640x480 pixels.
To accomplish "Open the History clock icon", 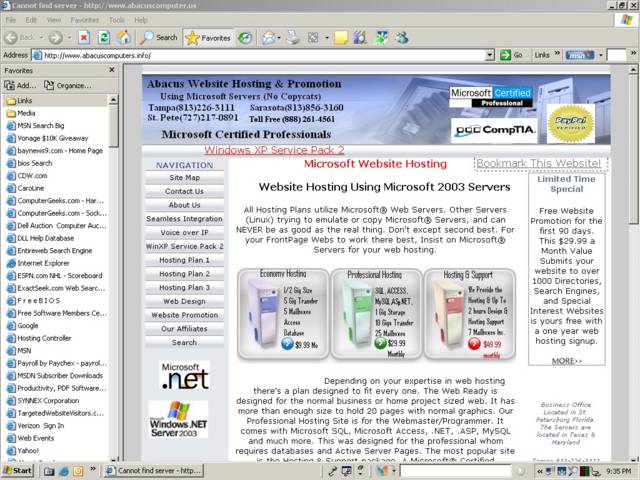I will coord(245,38).
